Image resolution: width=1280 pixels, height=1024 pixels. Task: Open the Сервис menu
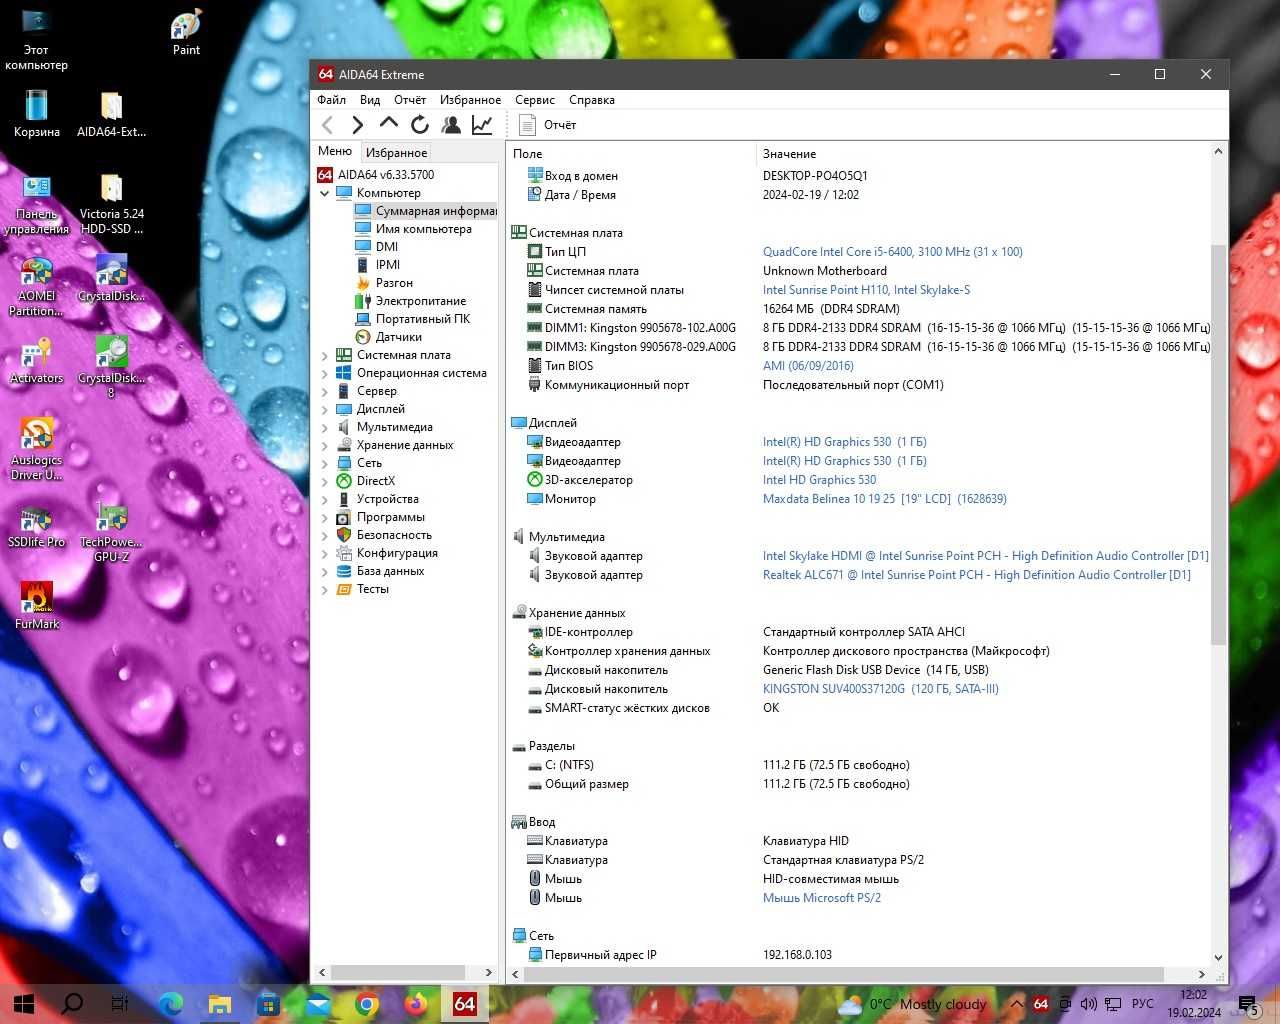(535, 100)
